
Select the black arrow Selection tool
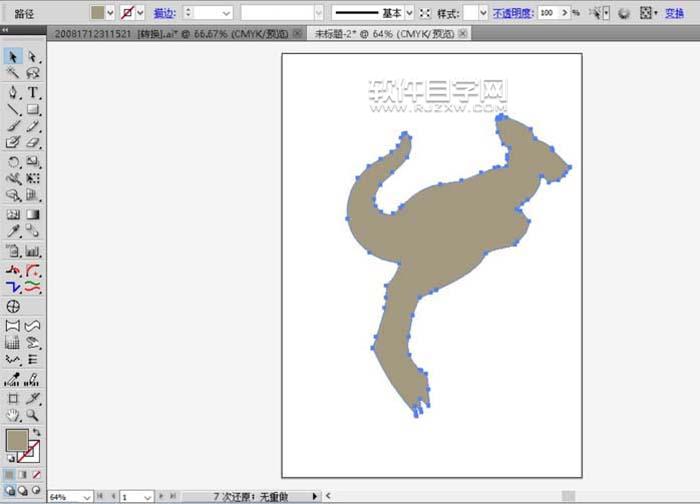12,57
